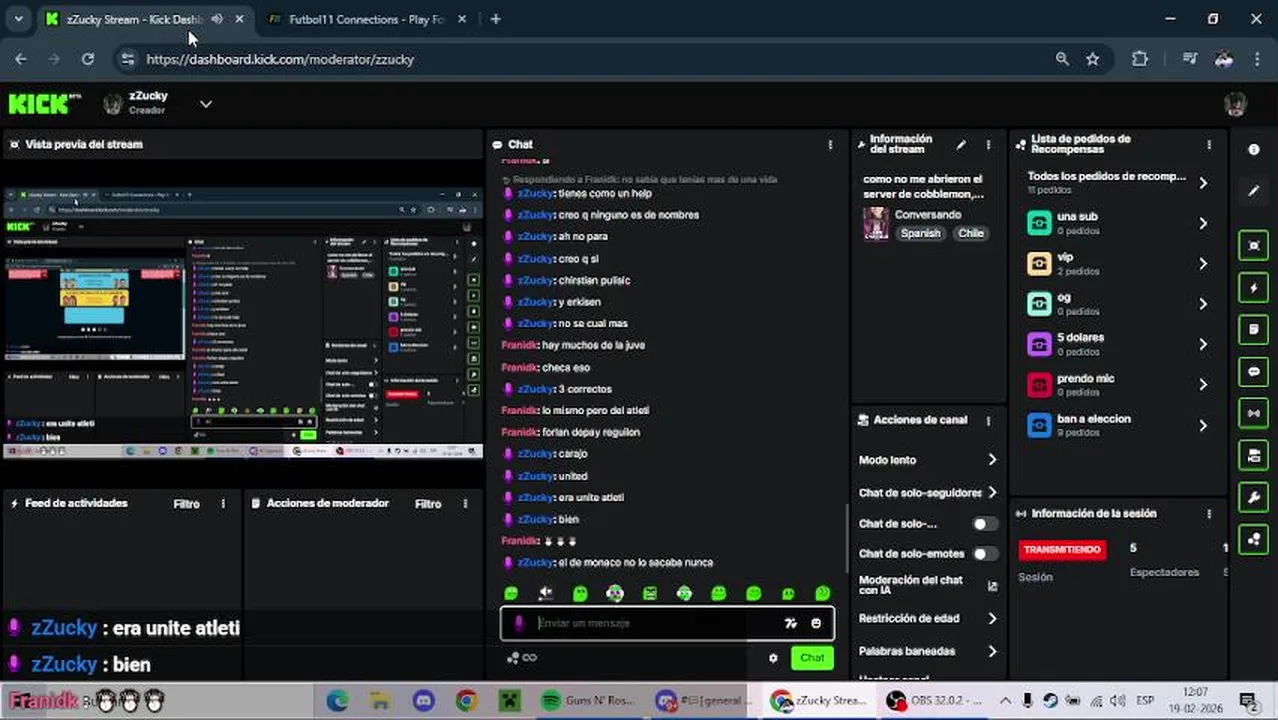Click the wrench tool icon in right sidebar
This screenshot has width=1278, height=720.
[x=1254, y=497]
